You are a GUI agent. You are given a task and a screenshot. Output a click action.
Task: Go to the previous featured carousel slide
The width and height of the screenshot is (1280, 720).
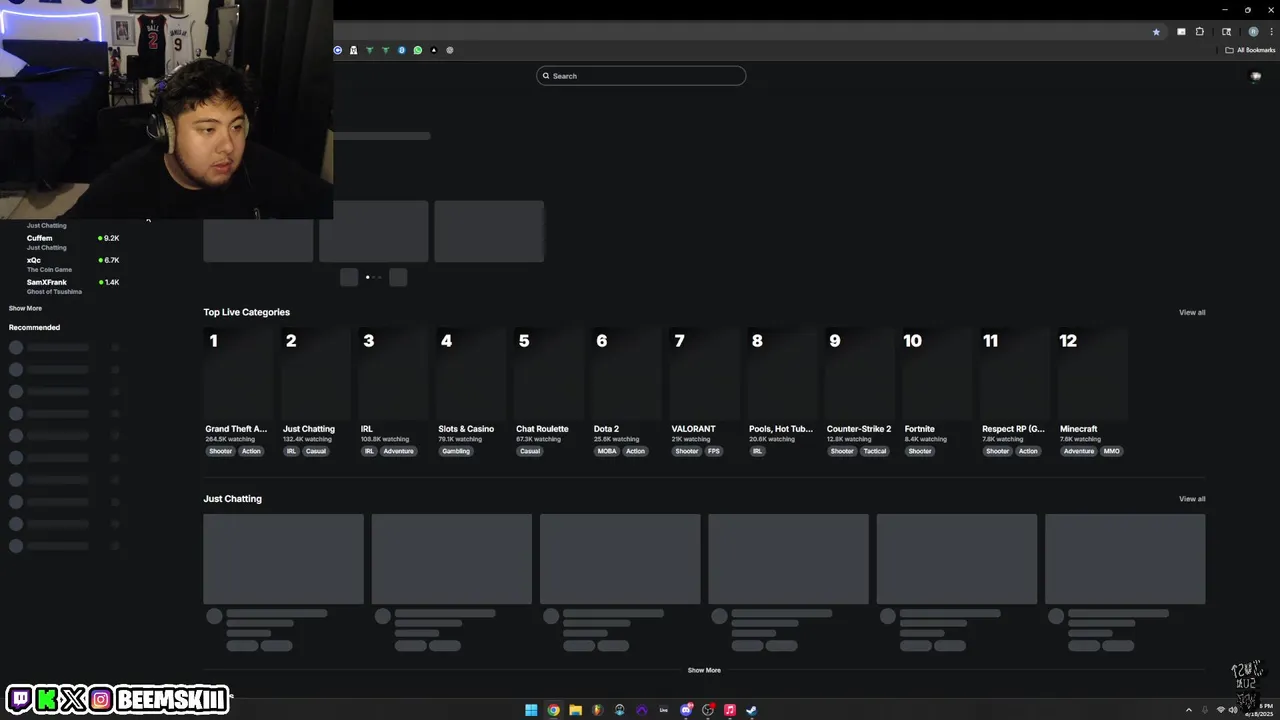[349, 277]
